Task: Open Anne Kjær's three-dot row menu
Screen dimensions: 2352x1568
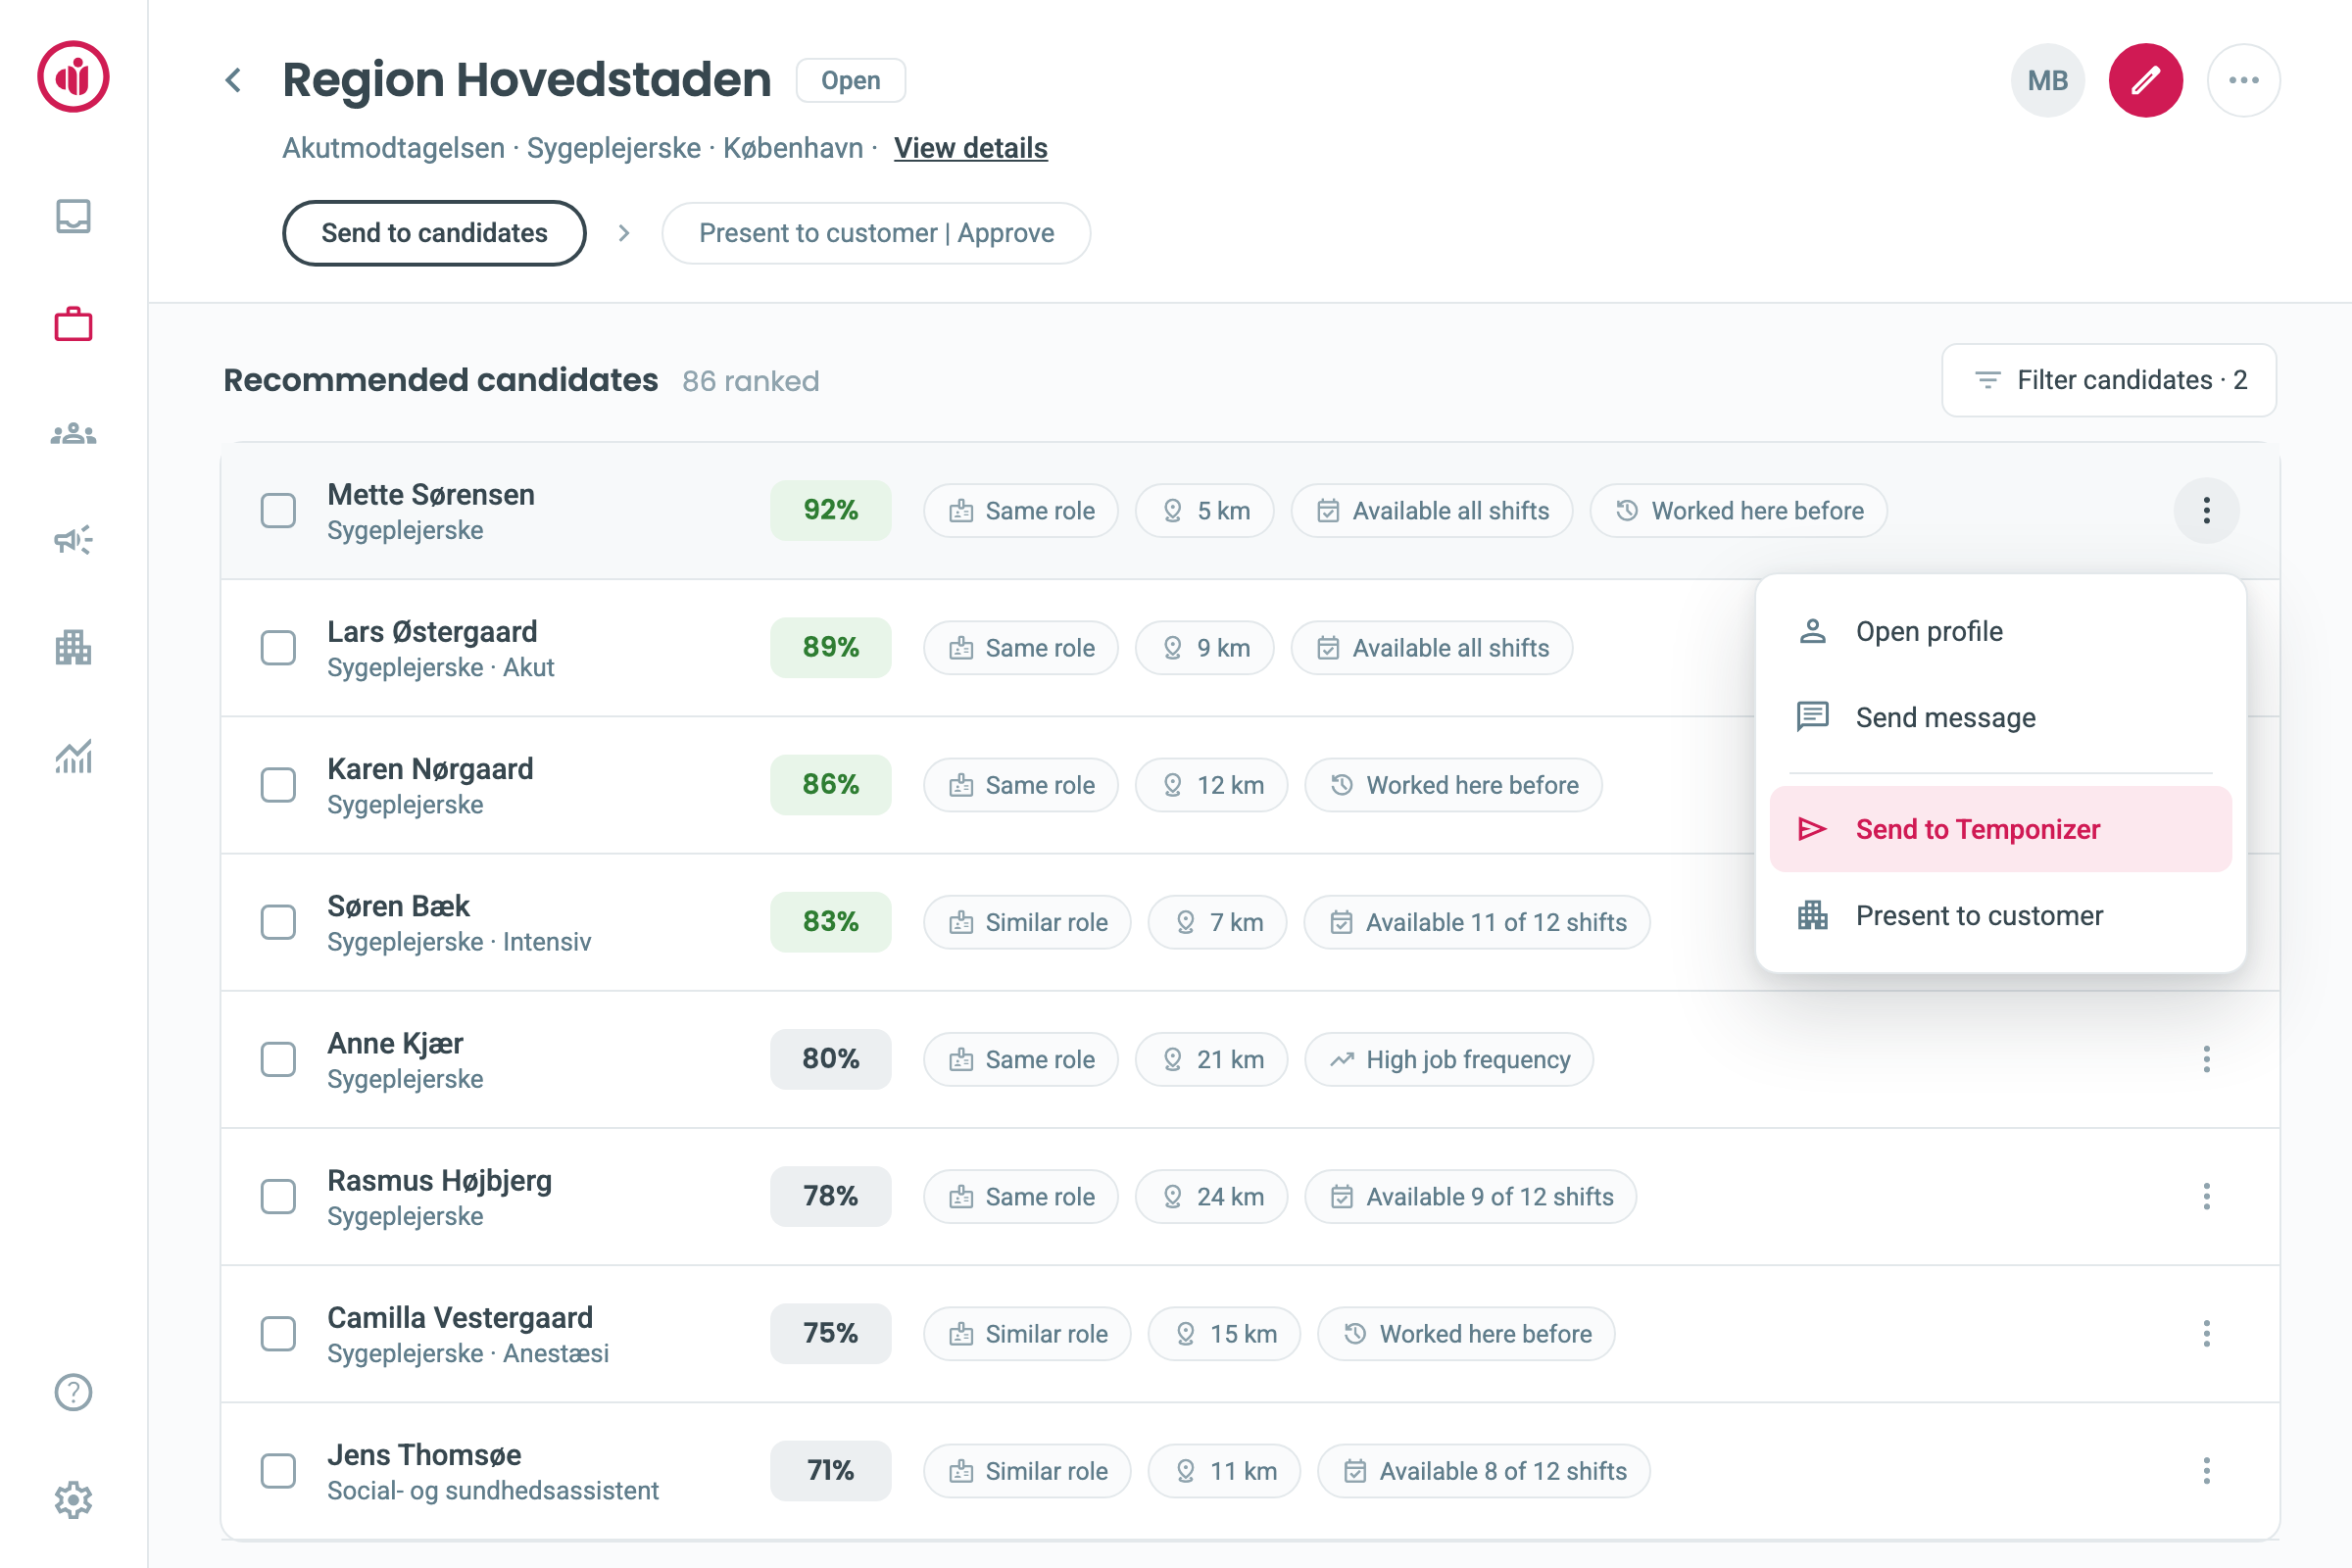Action: (x=2206, y=1059)
